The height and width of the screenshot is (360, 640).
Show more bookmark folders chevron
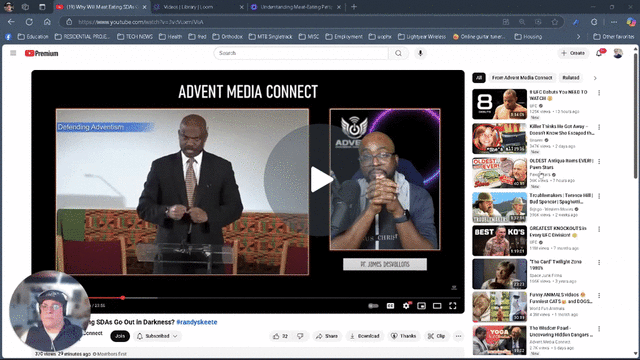coord(578,37)
